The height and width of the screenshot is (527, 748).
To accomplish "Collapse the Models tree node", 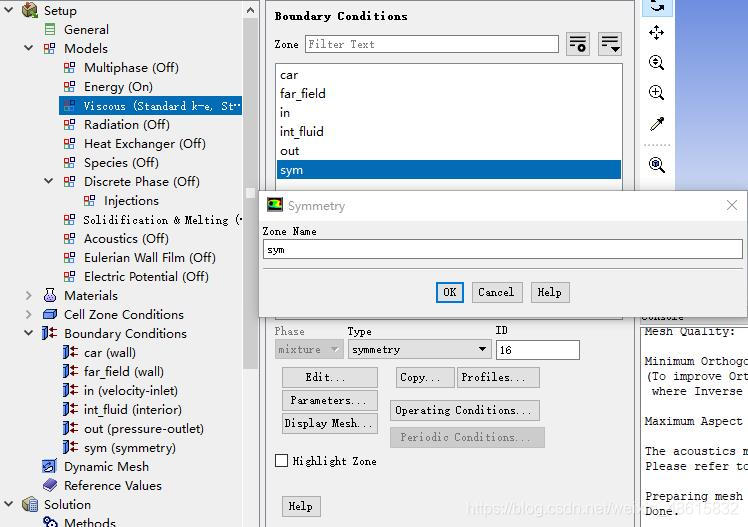I will pos(29,48).
